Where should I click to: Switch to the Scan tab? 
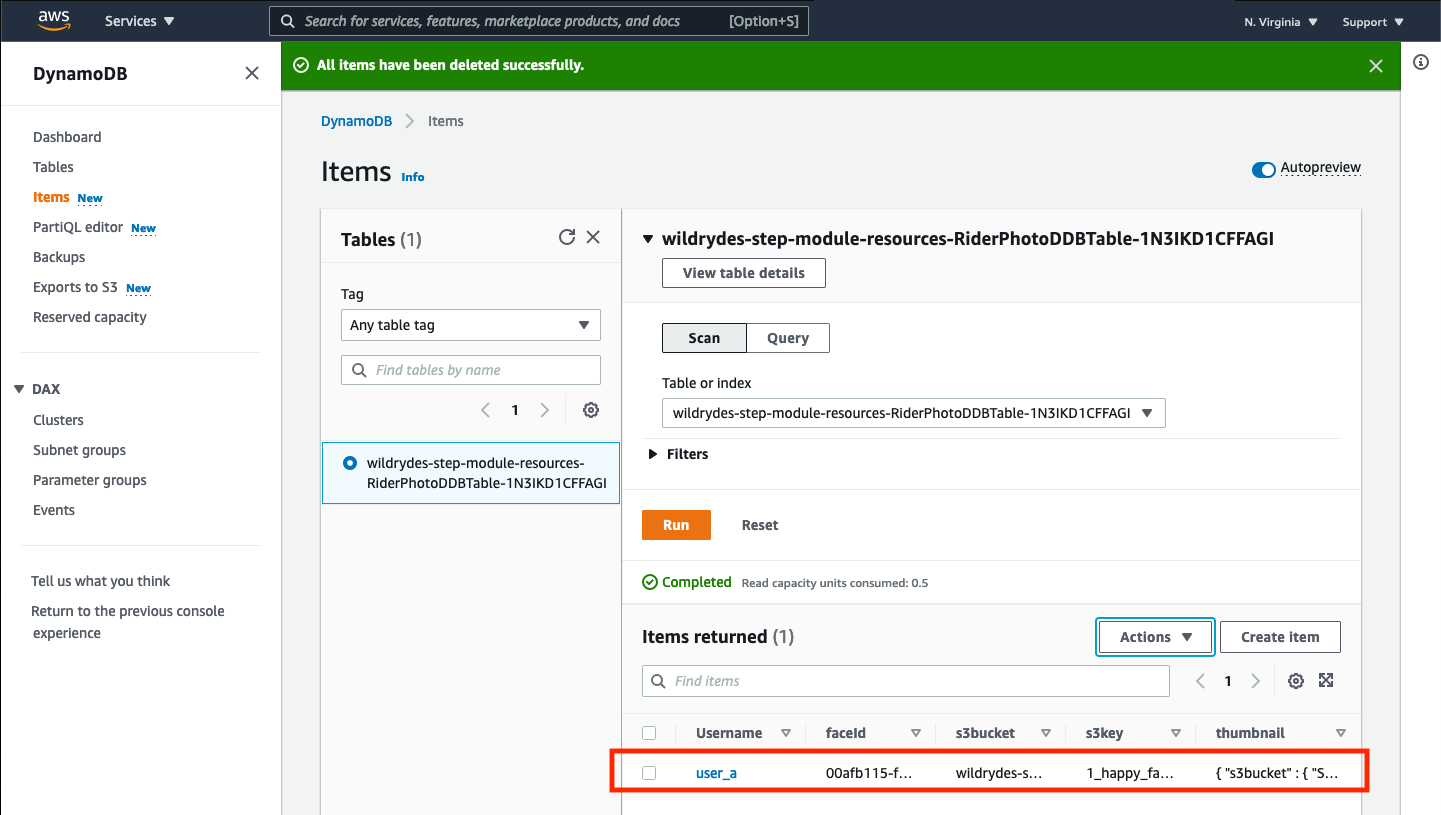[704, 338]
